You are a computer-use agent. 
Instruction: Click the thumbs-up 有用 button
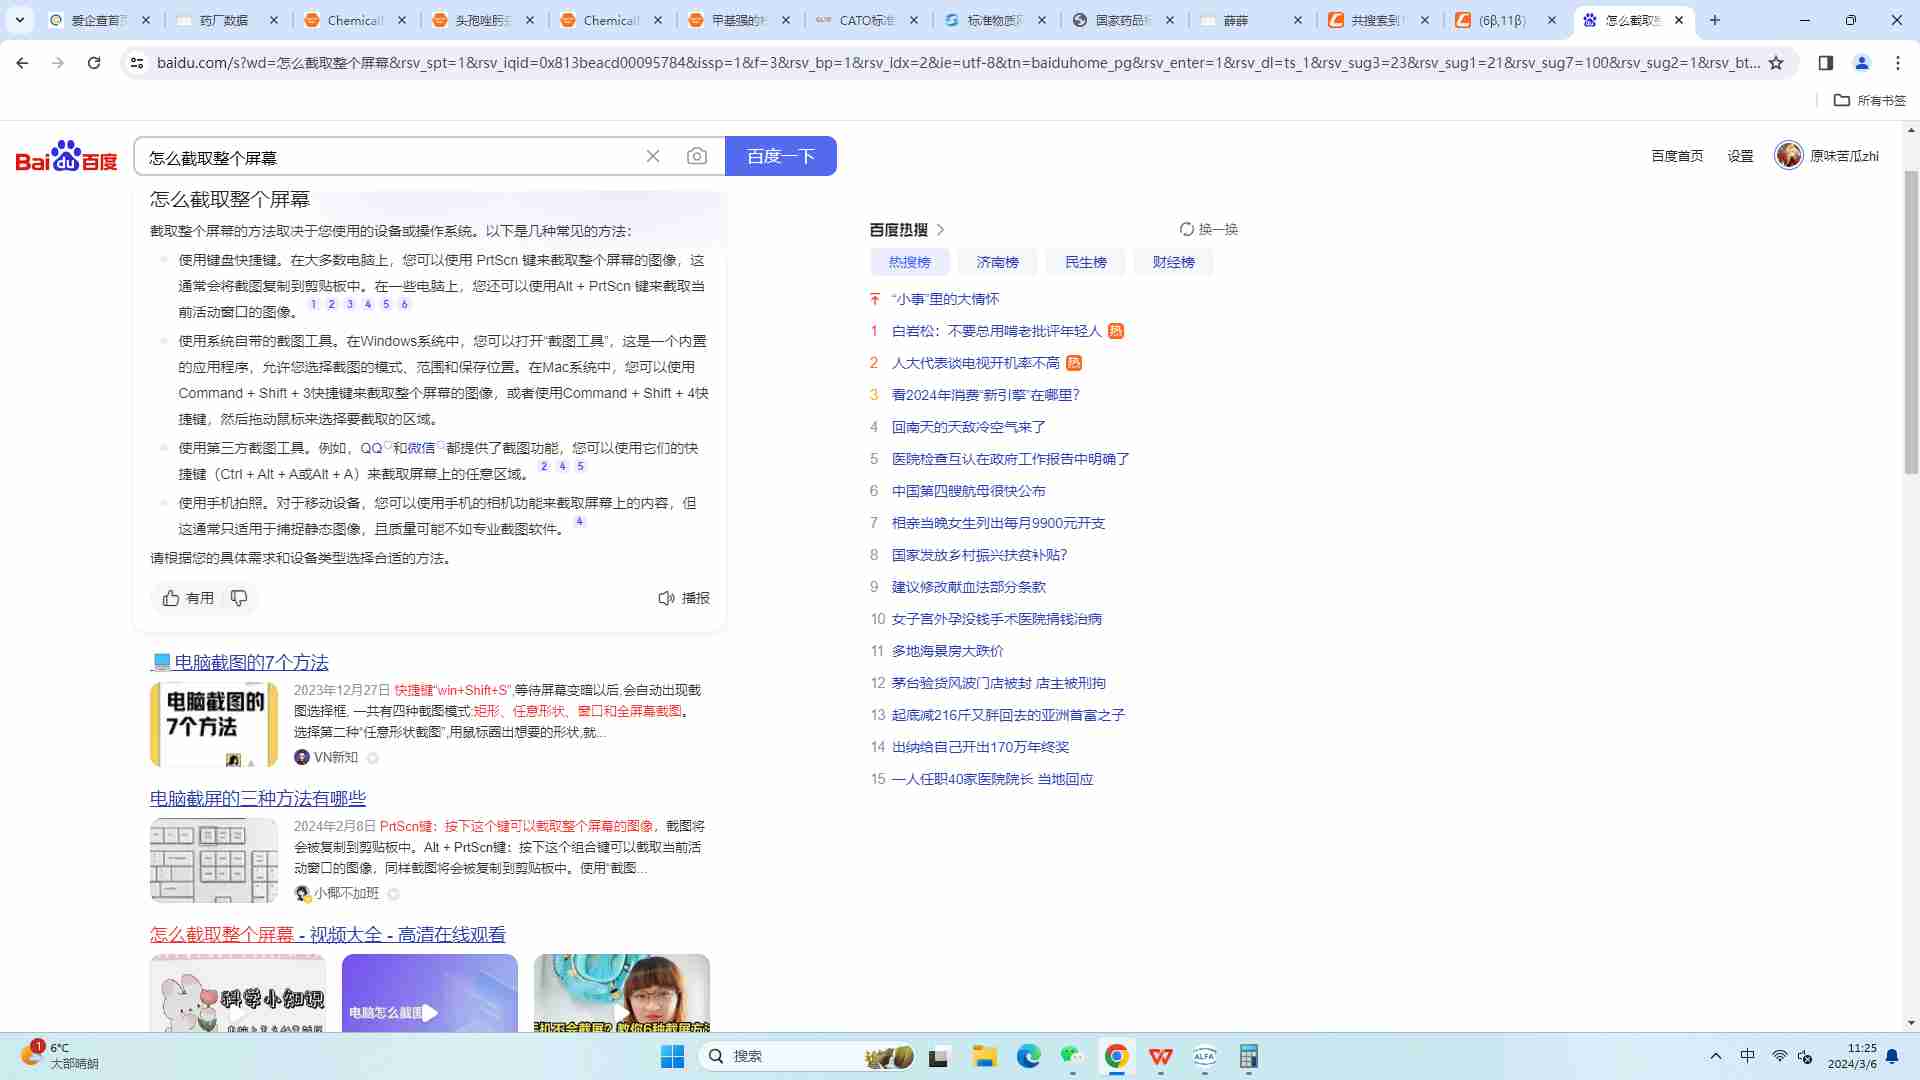pyautogui.click(x=188, y=598)
